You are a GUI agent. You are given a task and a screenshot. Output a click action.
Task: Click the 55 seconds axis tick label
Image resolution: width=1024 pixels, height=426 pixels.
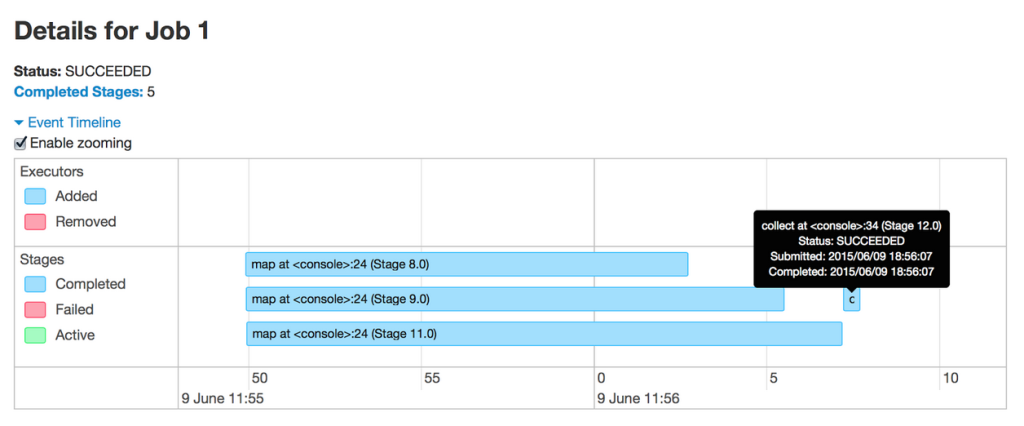[x=432, y=378]
